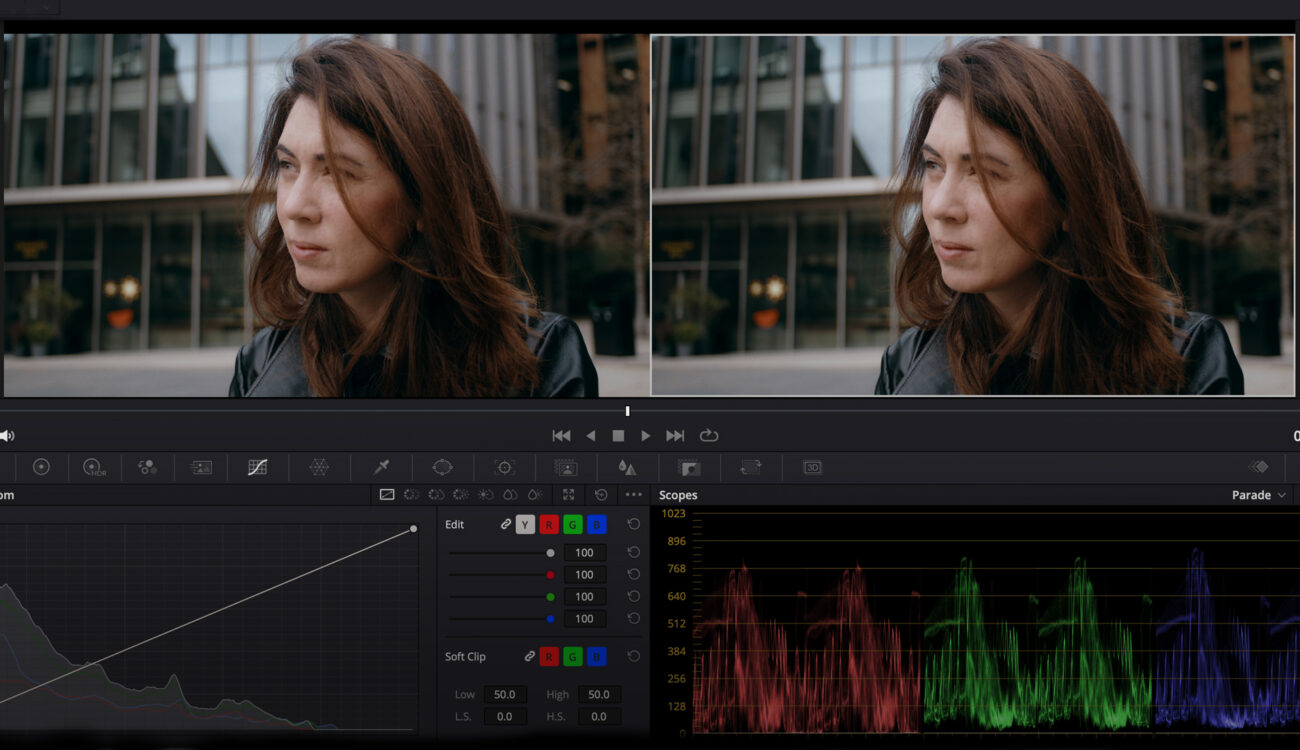1300x750 pixels.
Task: Open the Motion Effects palette
Action: tap(201, 467)
